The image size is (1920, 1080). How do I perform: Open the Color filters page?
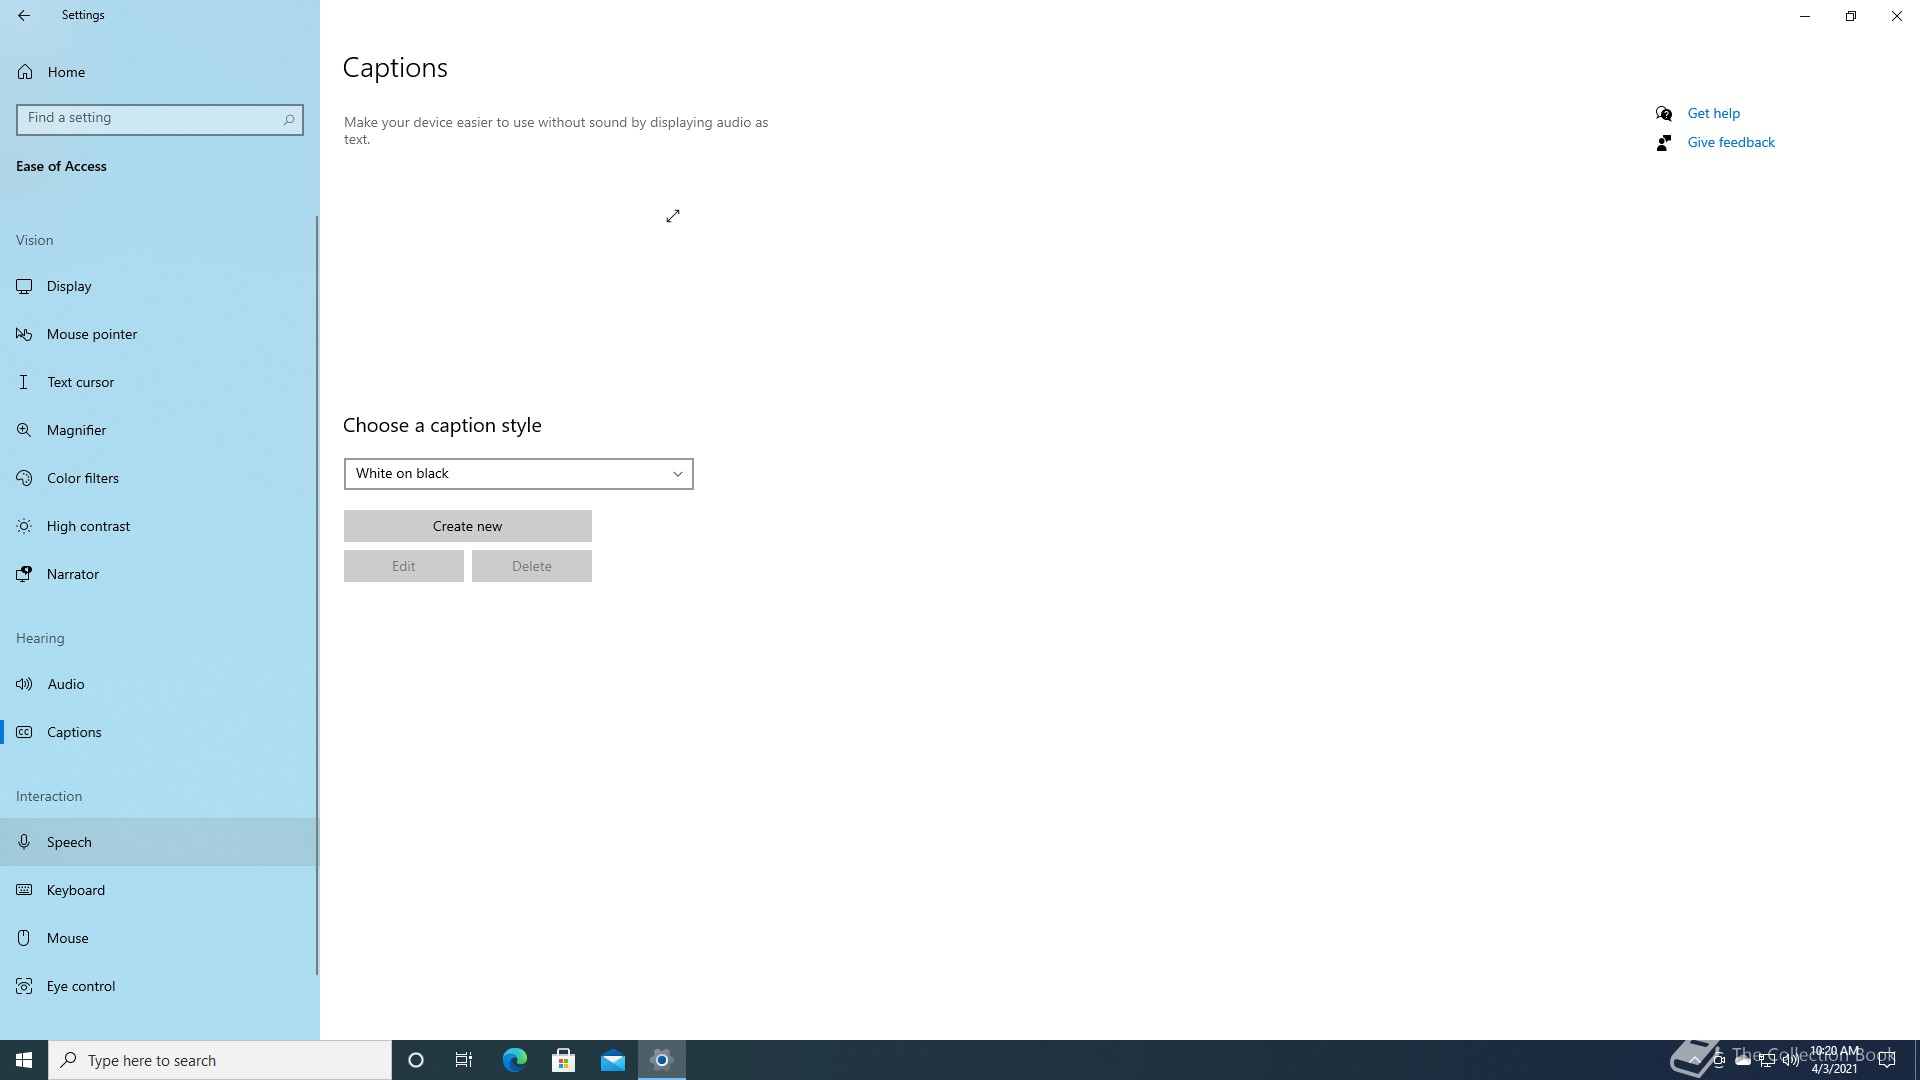160,478
